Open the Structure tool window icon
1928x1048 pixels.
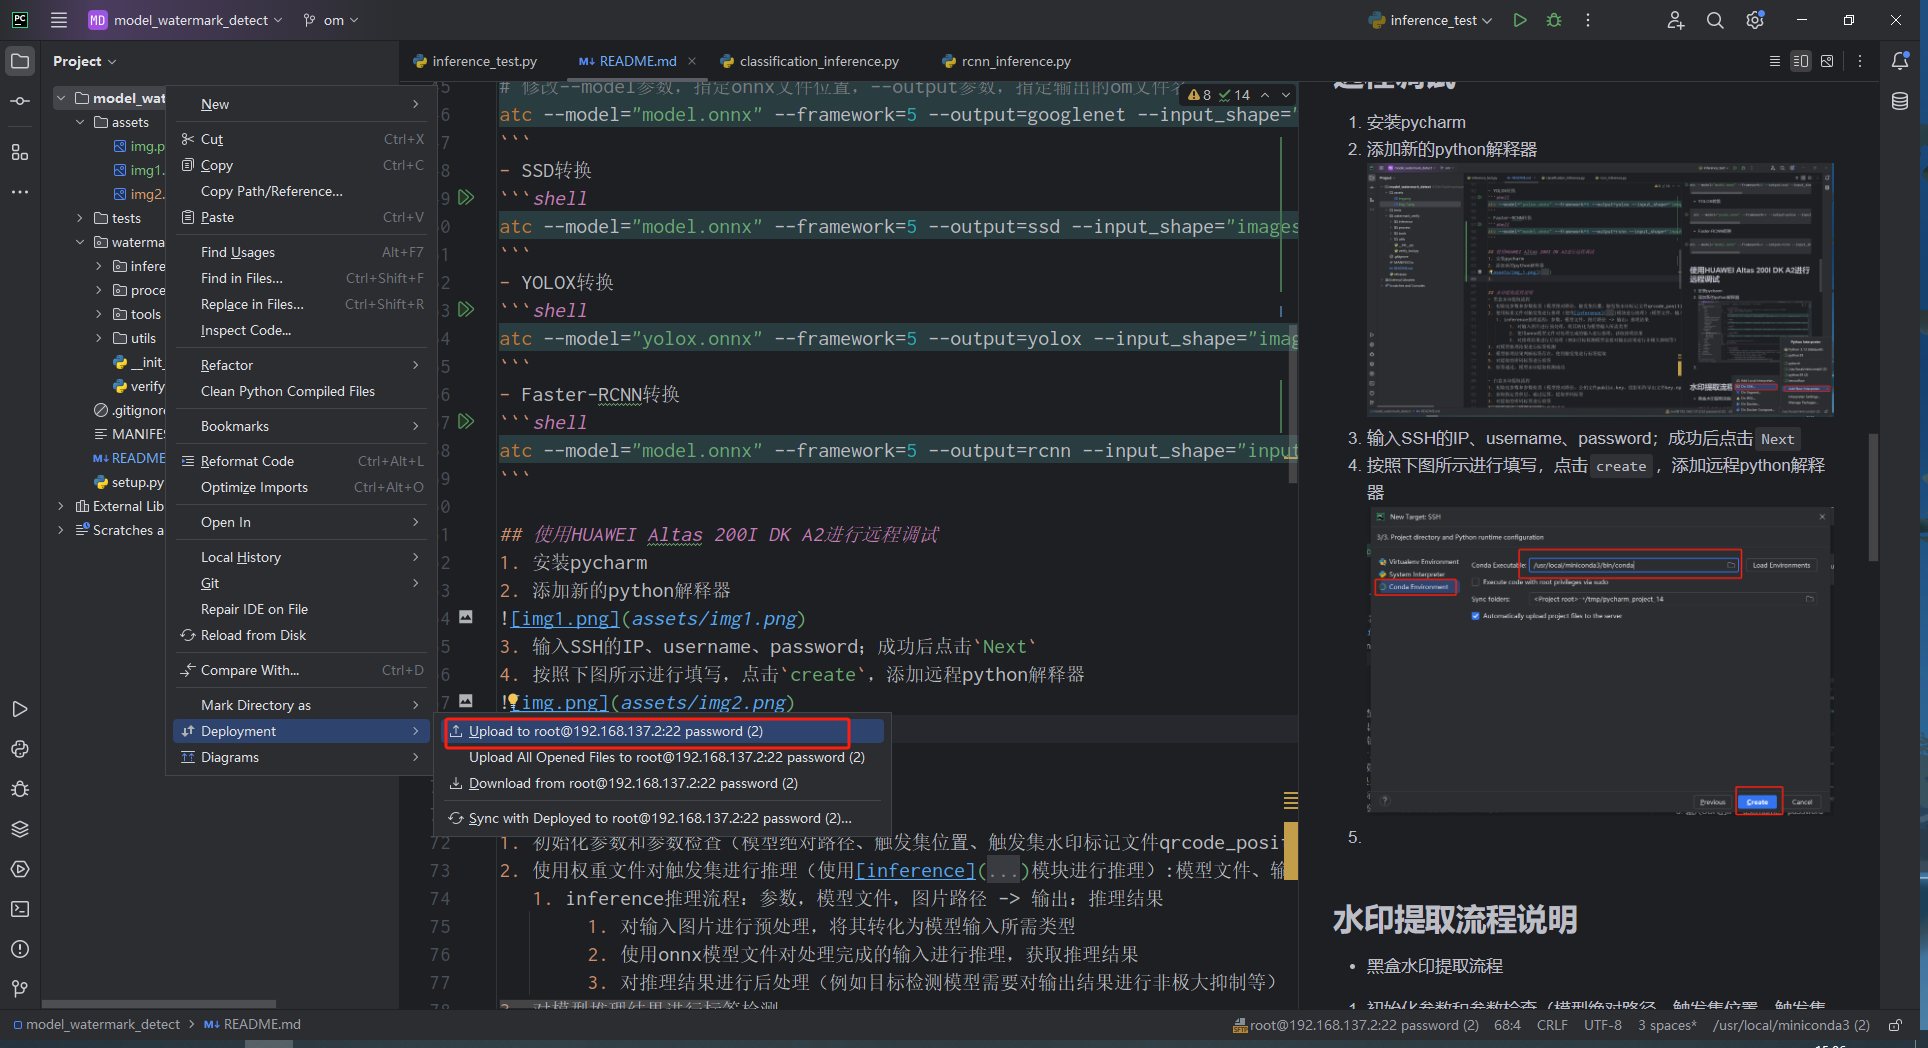coord(20,152)
